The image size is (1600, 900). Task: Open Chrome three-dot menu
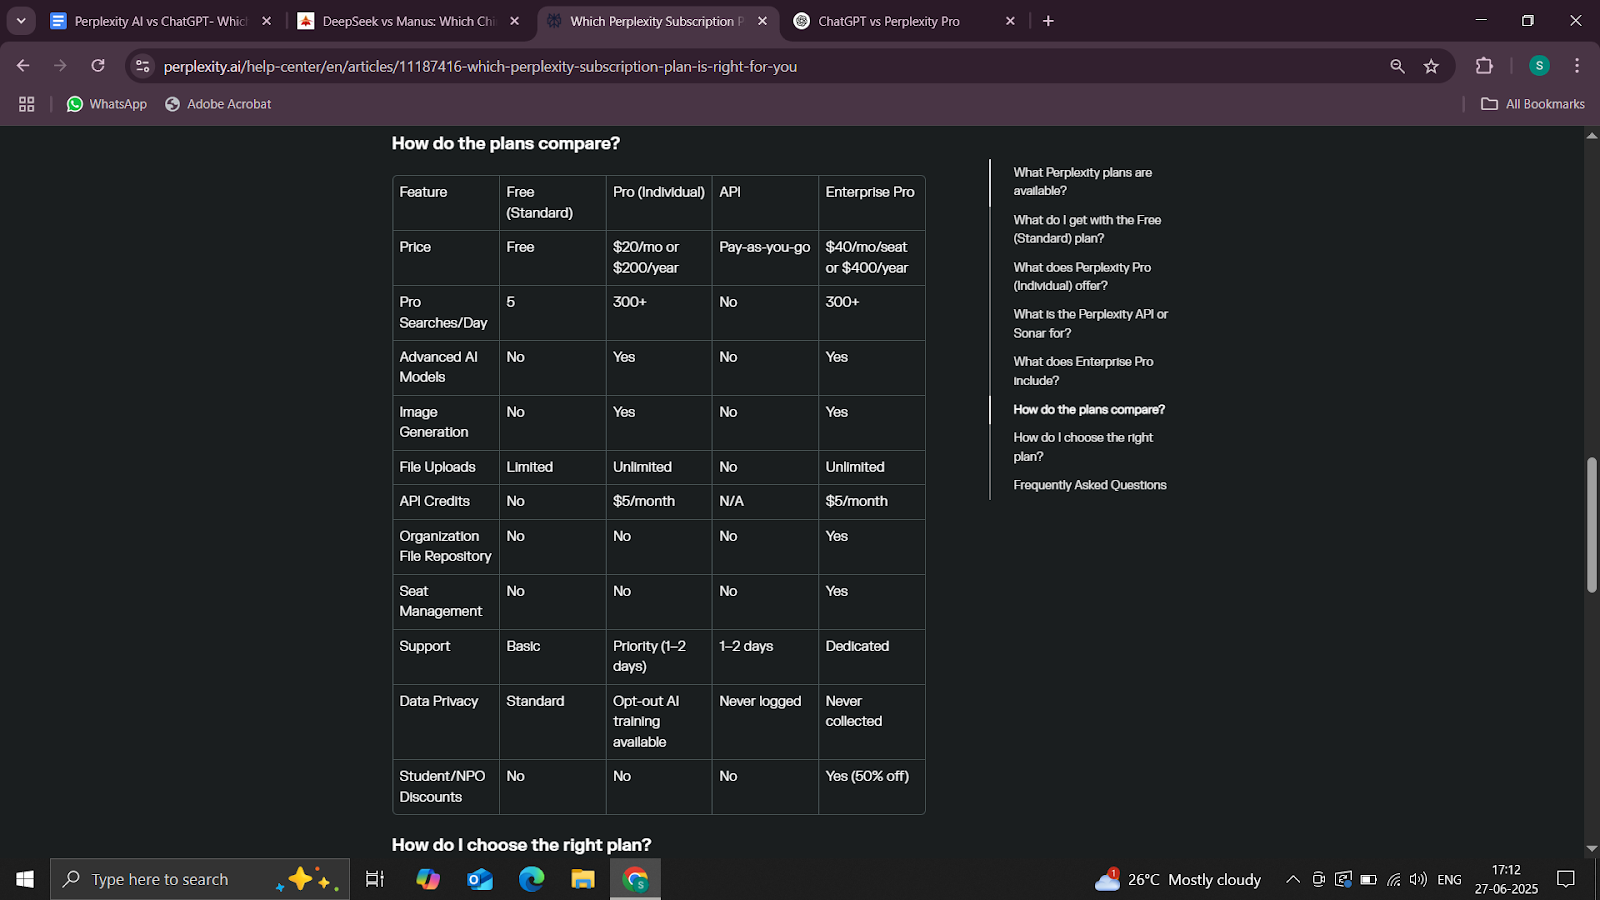(1577, 66)
